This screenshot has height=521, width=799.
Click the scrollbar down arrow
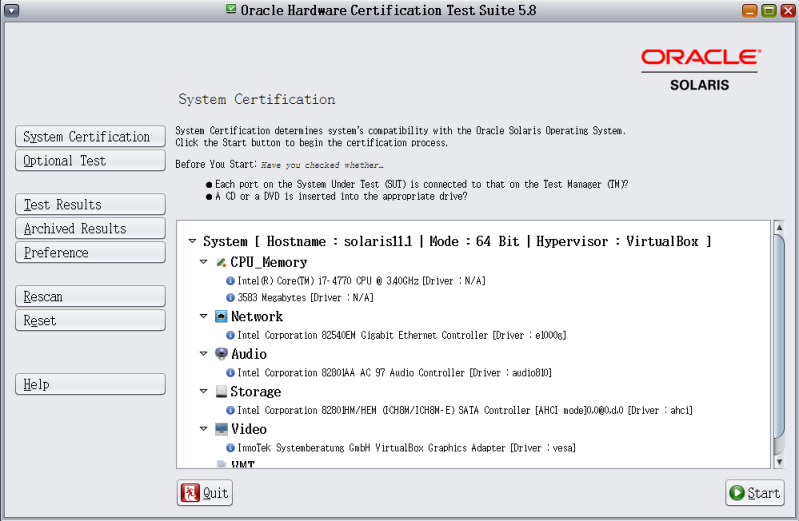[x=779, y=462]
